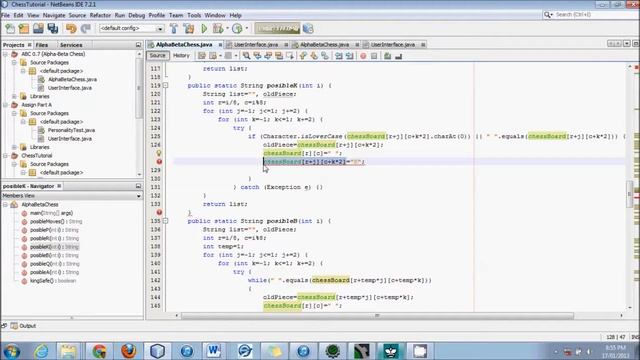This screenshot has height=360, width=640.
Task: Click the New Project toolbar icon
Action: pyautogui.click(x=24, y=29)
